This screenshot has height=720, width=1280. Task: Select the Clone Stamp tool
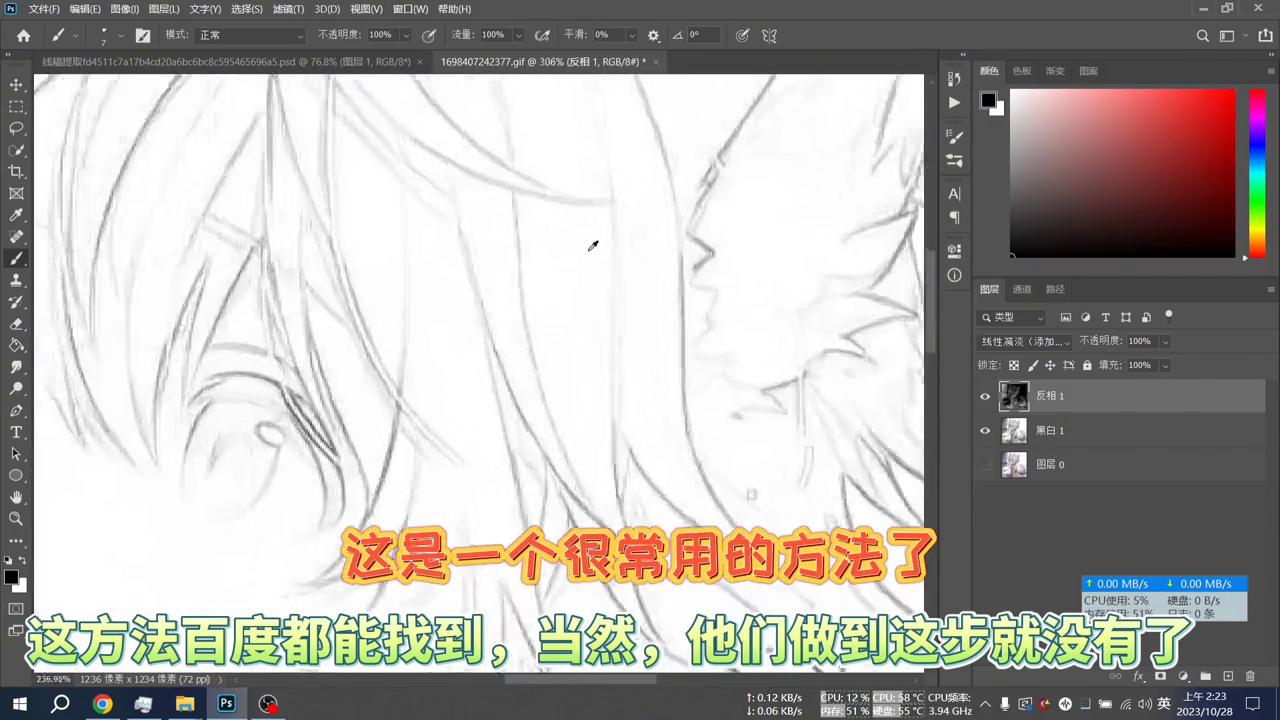point(16,281)
